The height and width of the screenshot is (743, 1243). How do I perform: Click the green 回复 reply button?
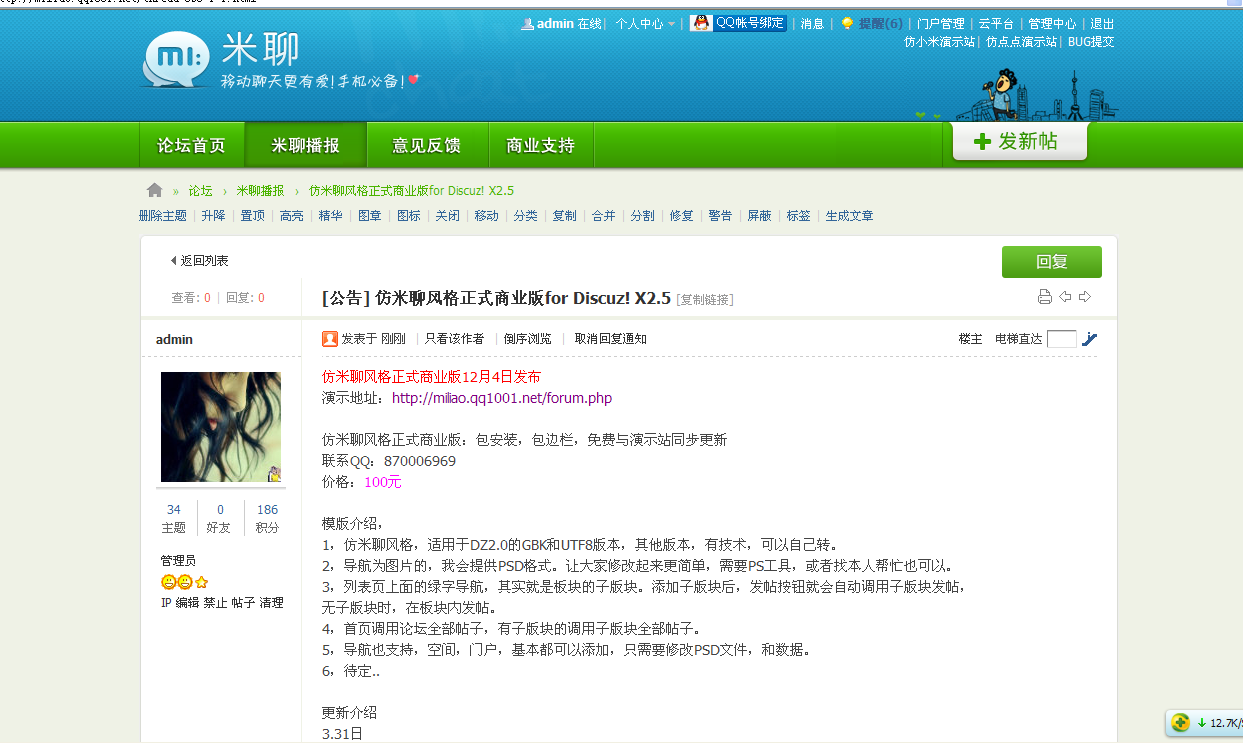tap(1052, 262)
